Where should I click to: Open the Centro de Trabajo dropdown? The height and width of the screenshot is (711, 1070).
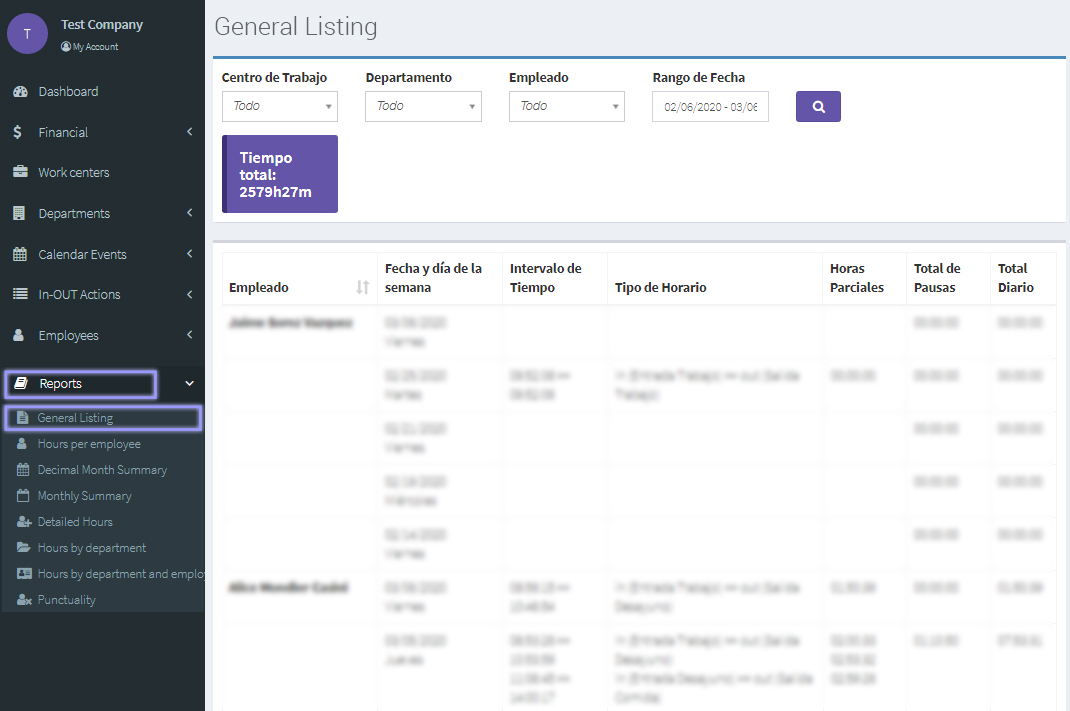pos(279,106)
